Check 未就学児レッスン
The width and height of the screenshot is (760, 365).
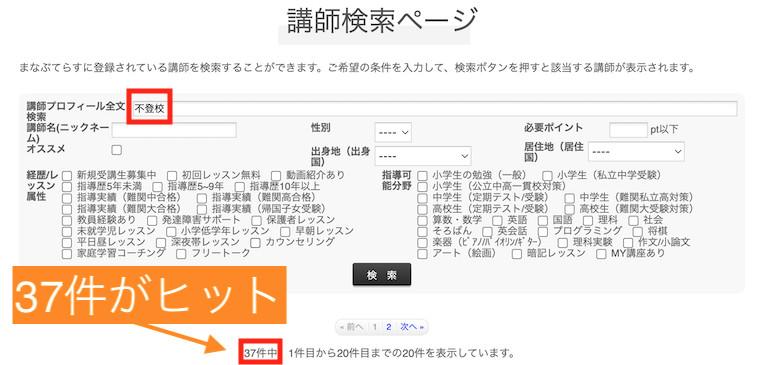pyautogui.click(x=67, y=231)
